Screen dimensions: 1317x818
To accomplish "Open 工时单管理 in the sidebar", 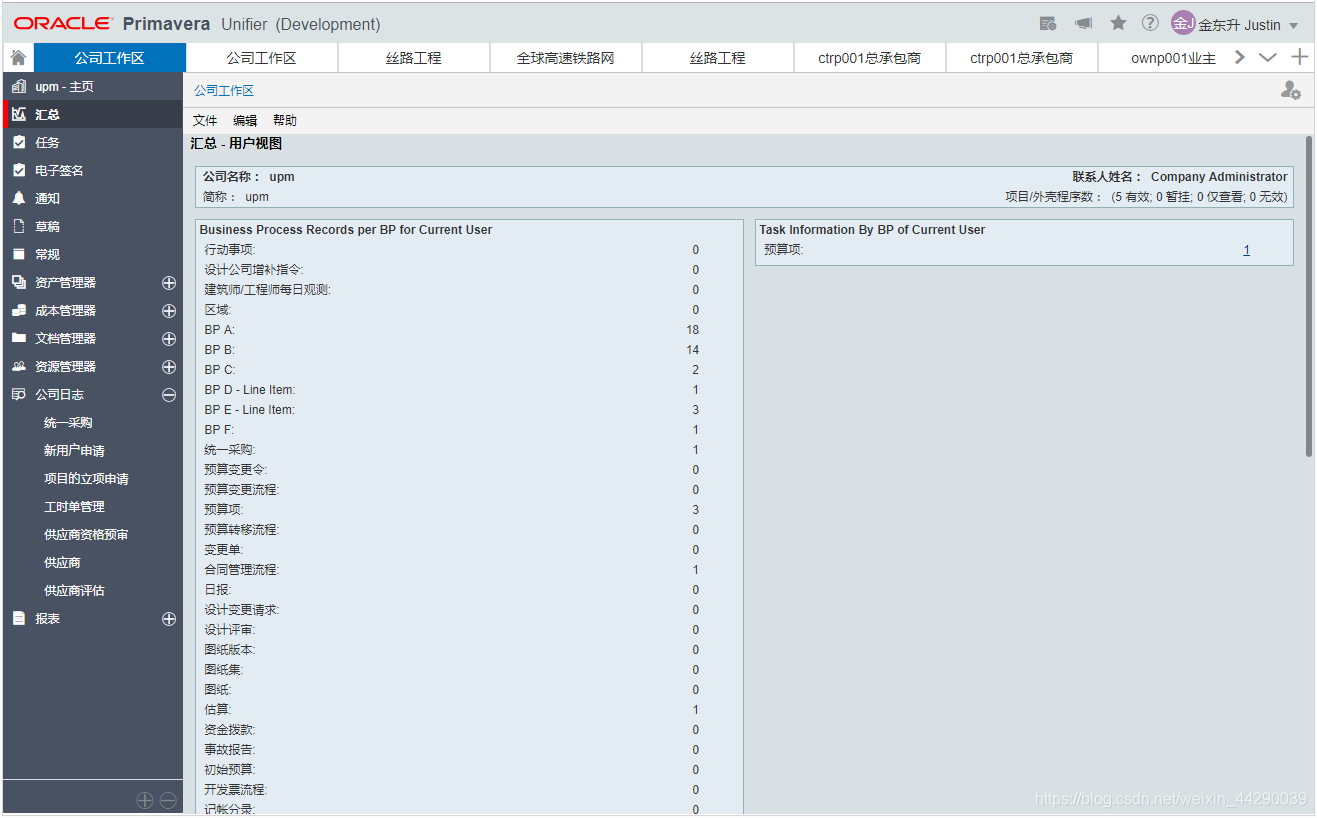I will 74,507.
